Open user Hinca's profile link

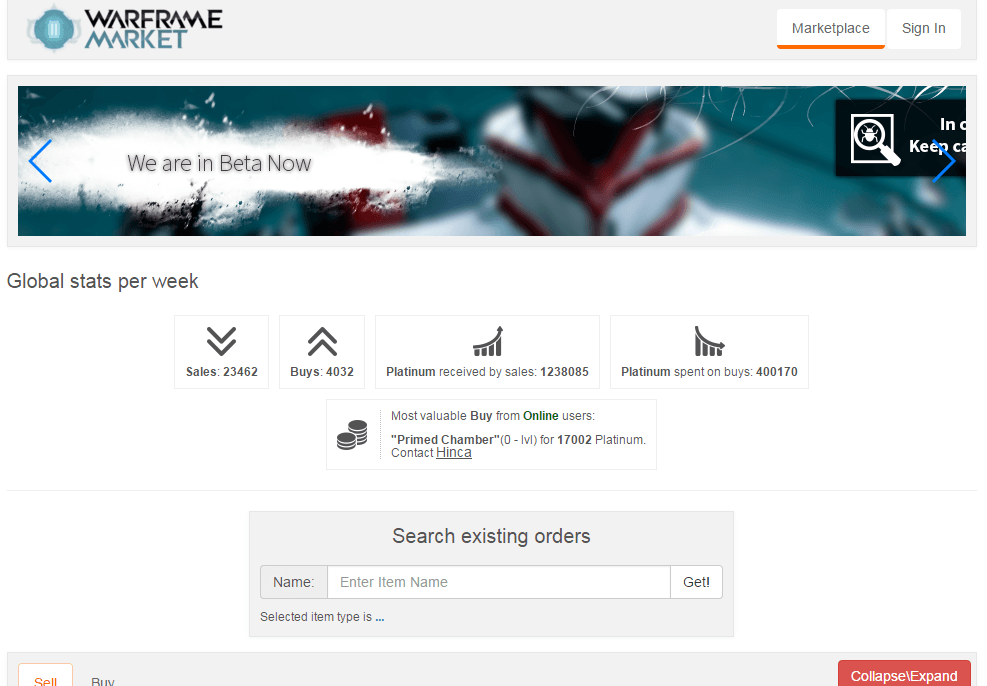pos(453,453)
